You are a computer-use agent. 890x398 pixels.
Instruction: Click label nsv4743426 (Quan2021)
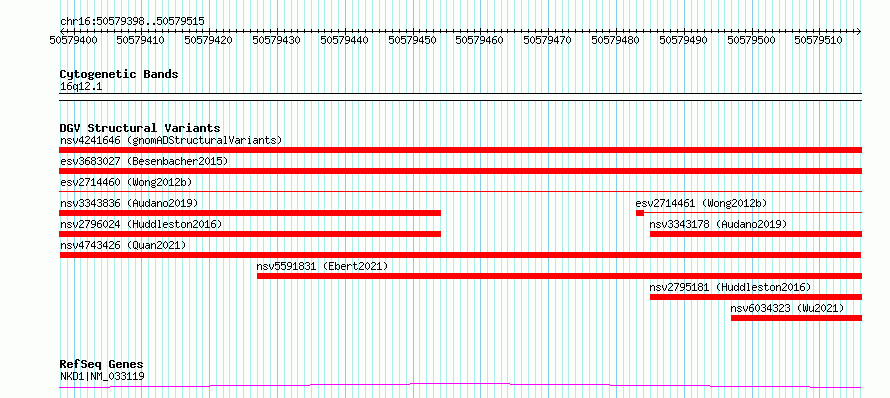tap(123, 245)
